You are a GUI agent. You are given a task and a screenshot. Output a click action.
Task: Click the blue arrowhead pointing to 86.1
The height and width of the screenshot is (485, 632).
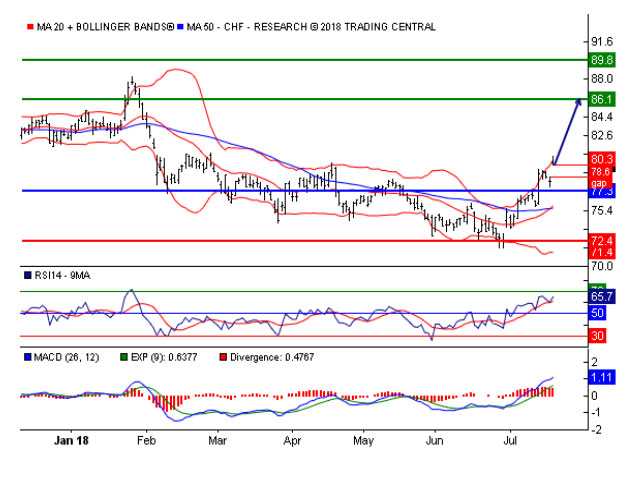click(578, 103)
